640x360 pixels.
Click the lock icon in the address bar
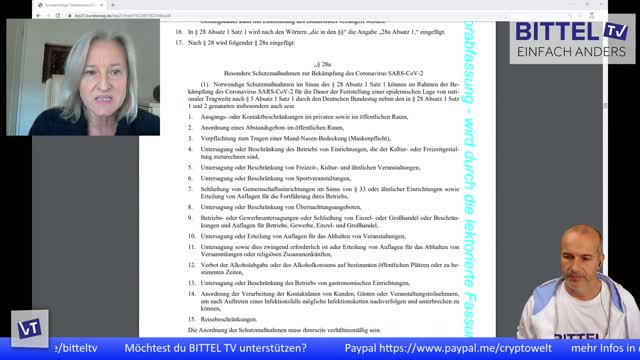pos(70,16)
